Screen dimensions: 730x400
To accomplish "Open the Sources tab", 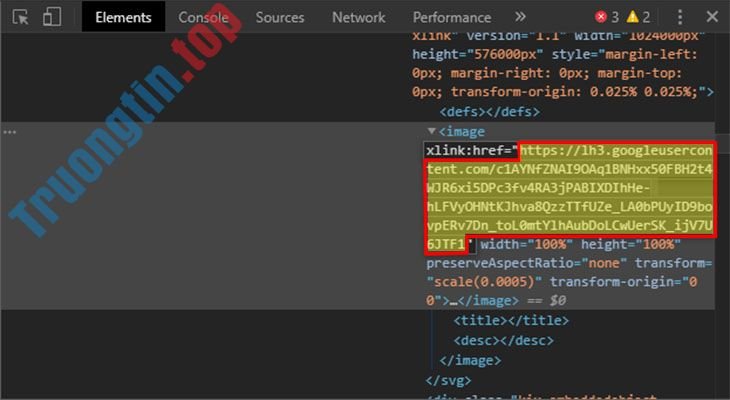I will (x=280, y=17).
